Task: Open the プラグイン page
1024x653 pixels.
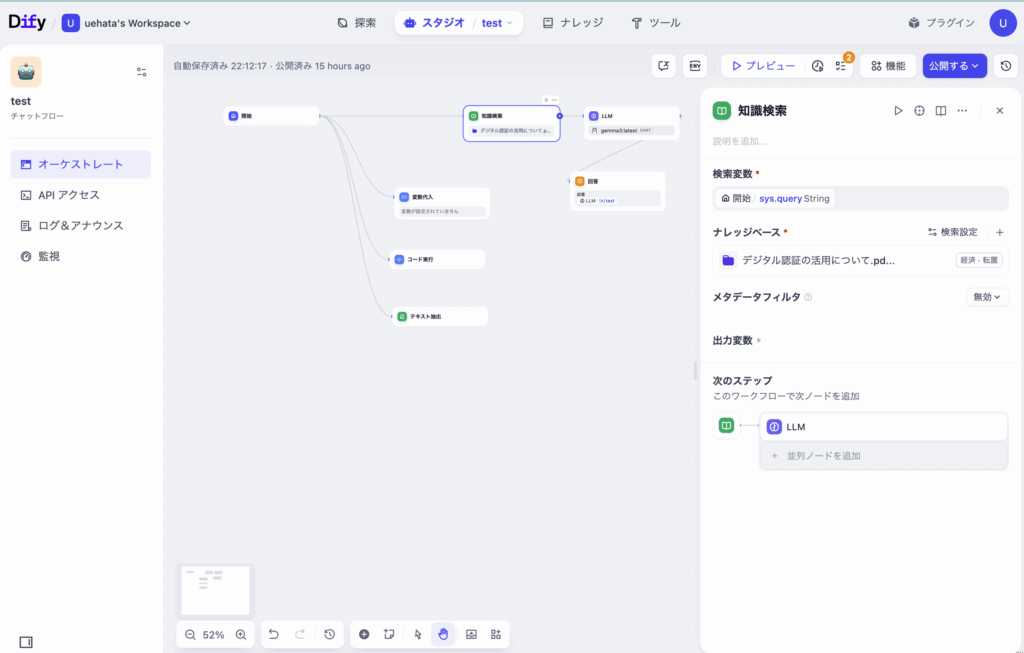Action: coord(941,23)
